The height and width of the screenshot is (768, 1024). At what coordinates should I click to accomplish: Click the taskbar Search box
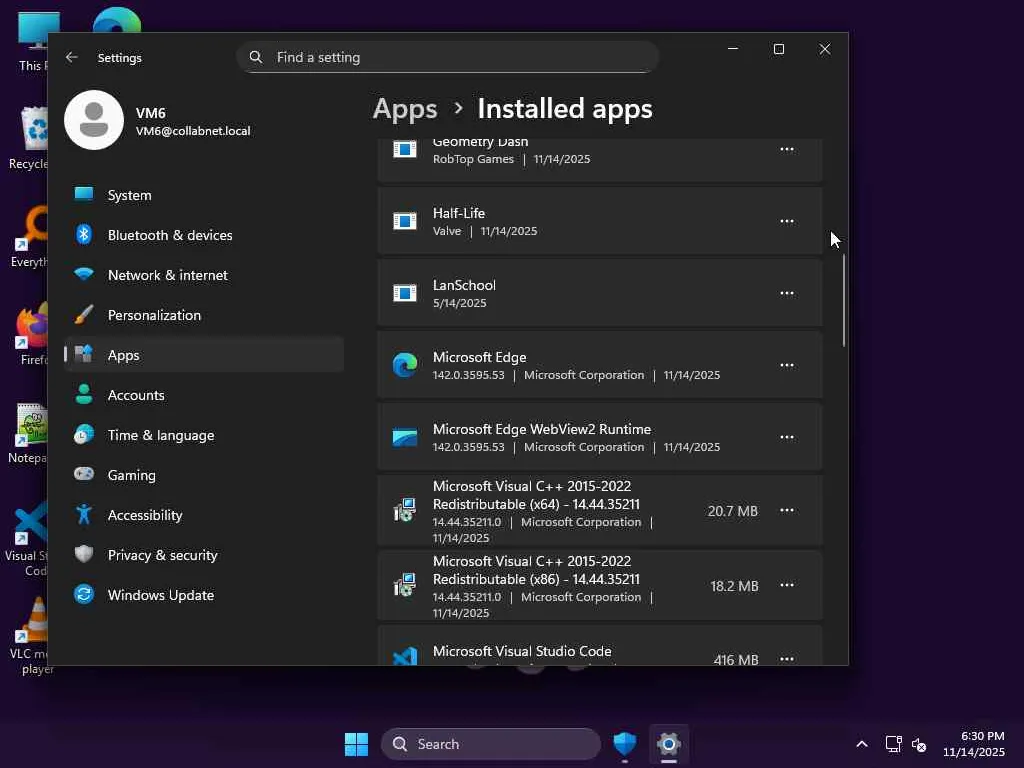point(490,744)
